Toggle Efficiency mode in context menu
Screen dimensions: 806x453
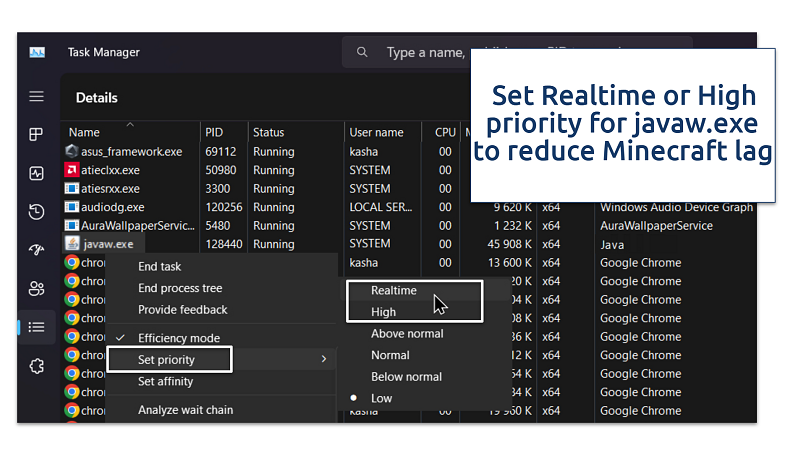178,338
